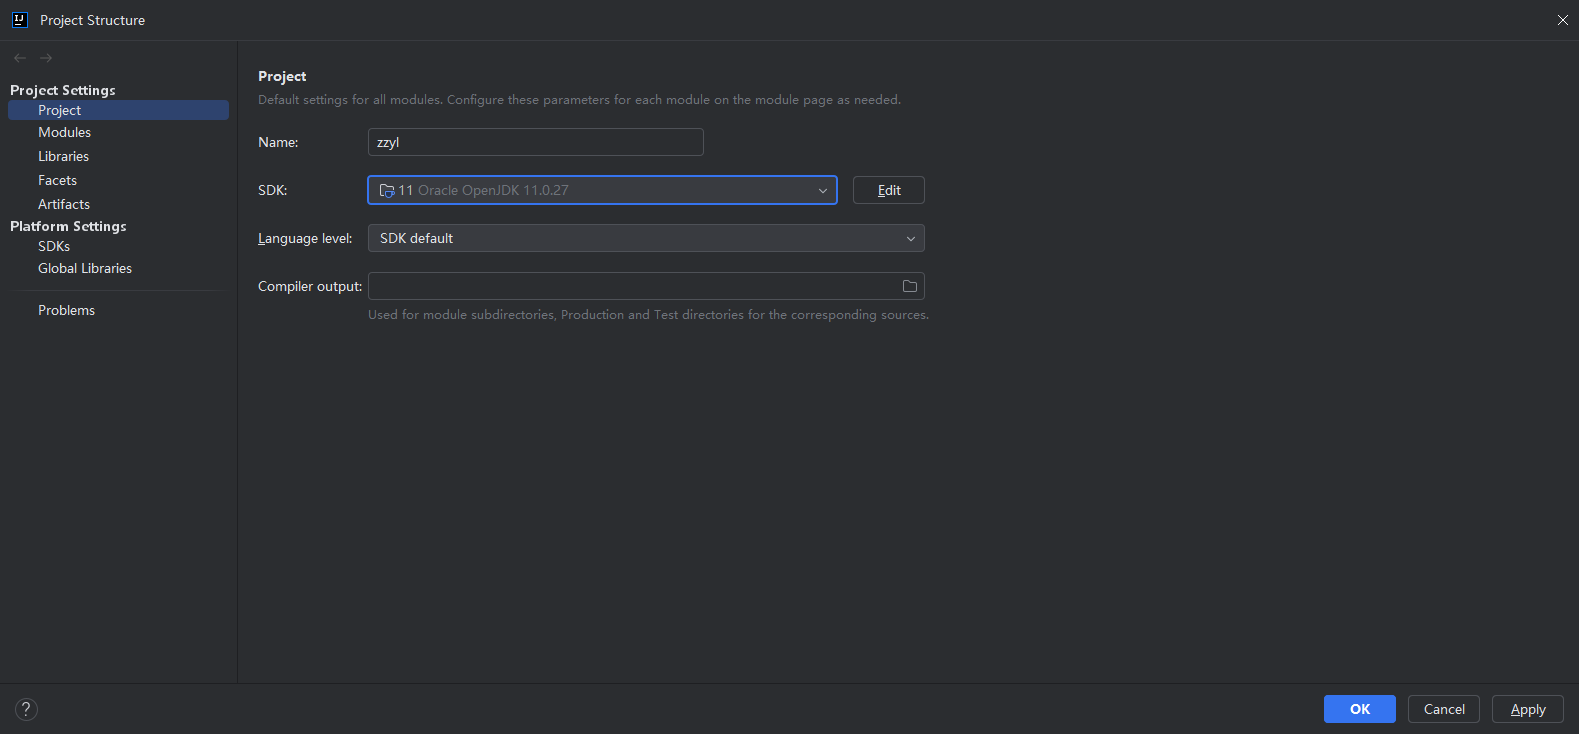The height and width of the screenshot is (734, 1579).
Task: Close the Project Structure dialog
Action: coord(1563,20)
